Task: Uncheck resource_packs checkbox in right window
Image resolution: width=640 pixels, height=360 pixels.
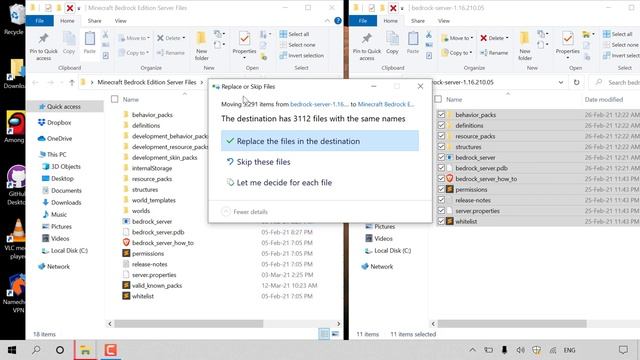Action: tap(441, 136)
